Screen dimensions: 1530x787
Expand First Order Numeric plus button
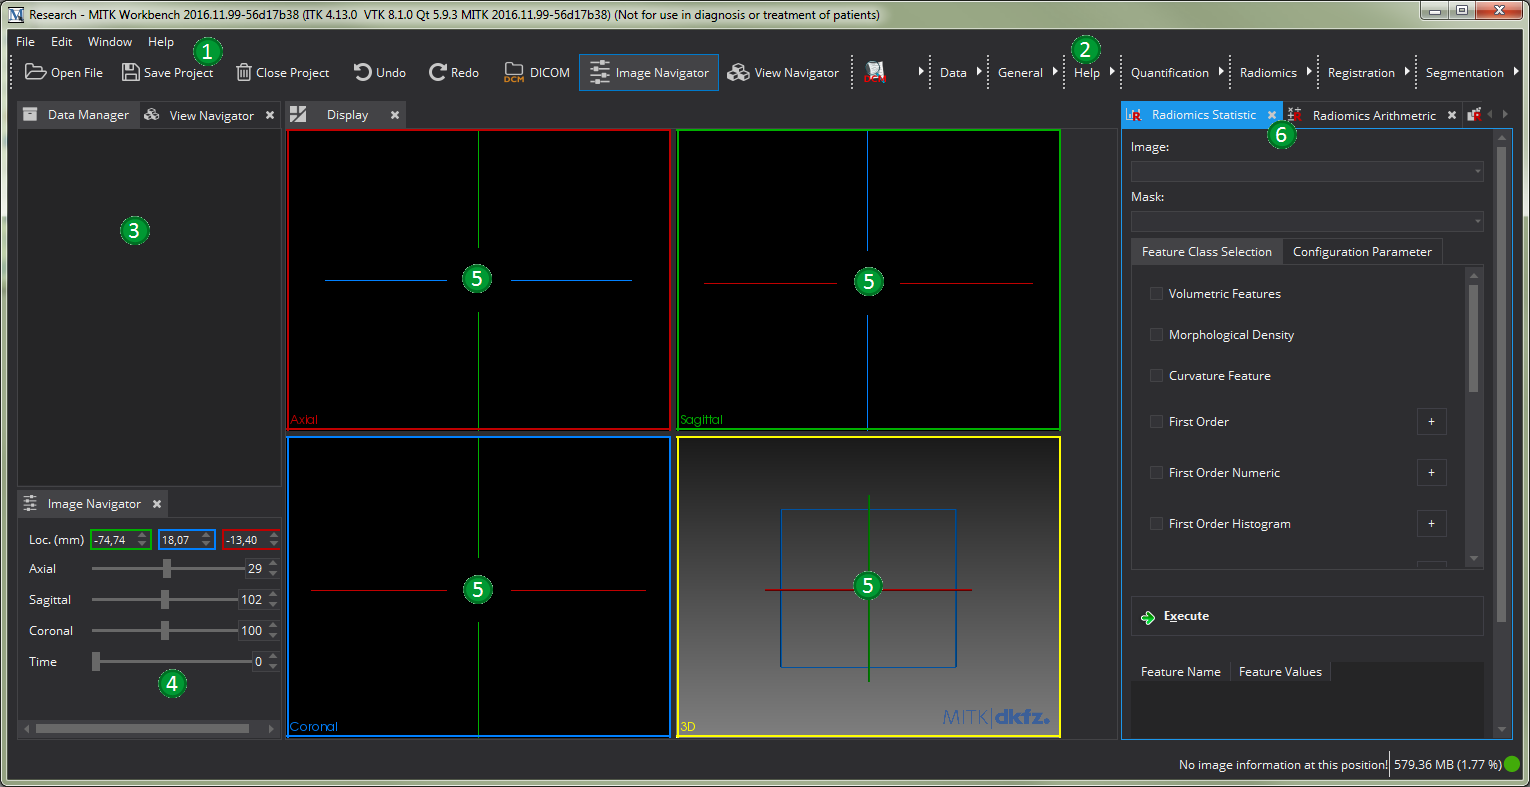click(x=1432, y=473)
